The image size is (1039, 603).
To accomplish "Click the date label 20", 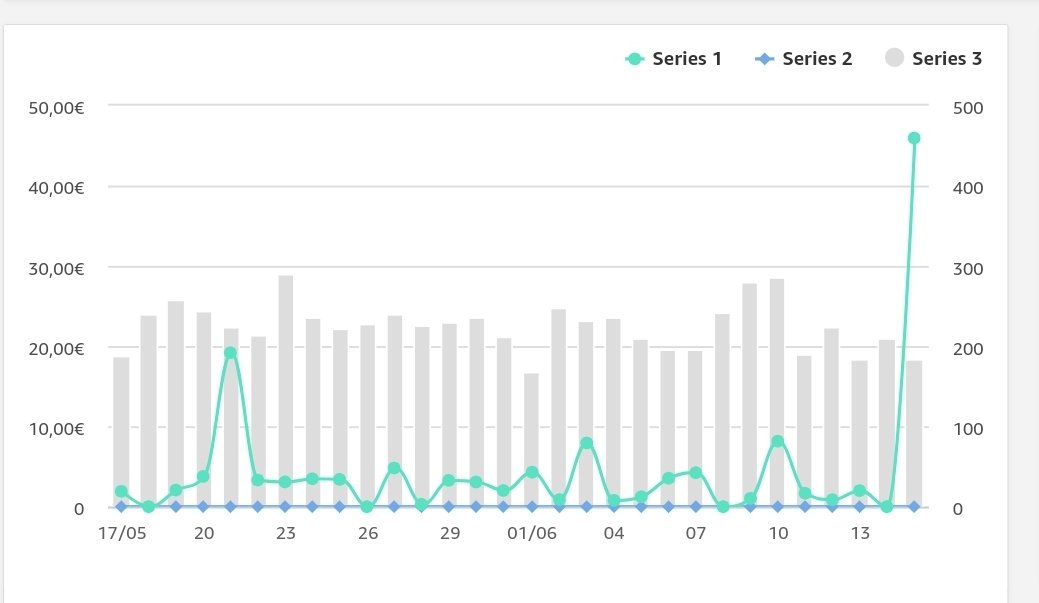I will coord(203,533).
